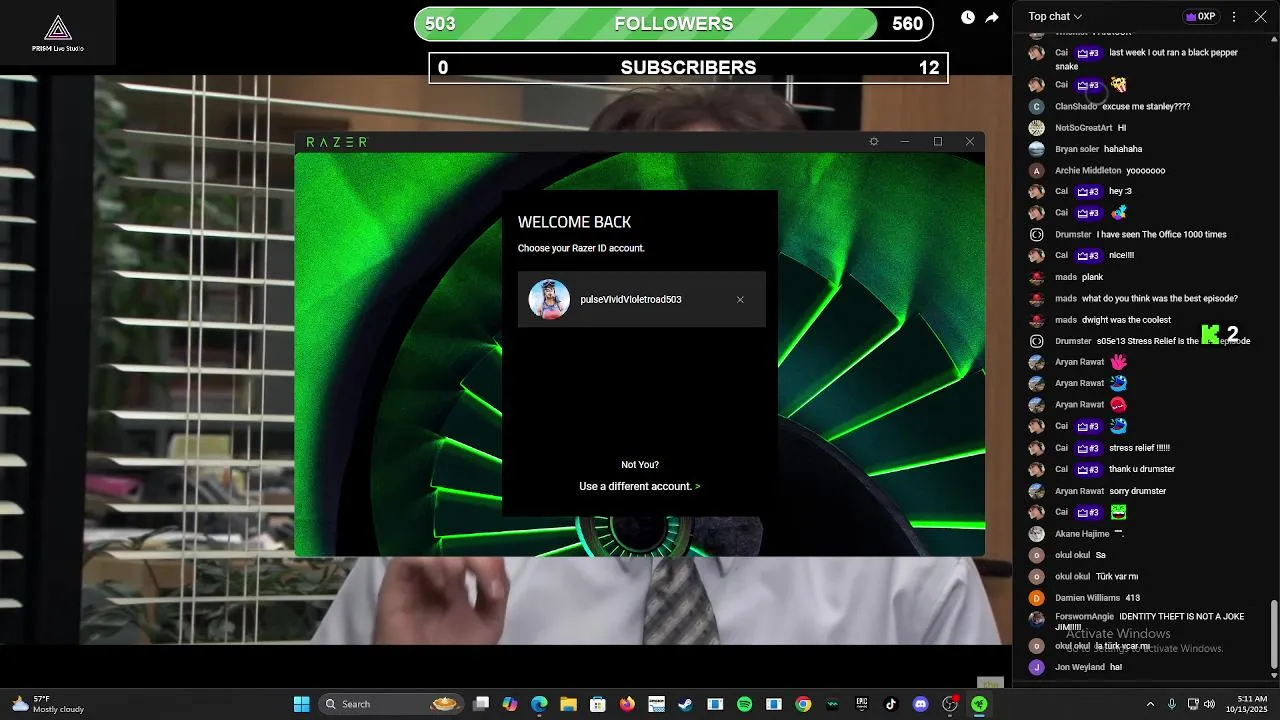The width and height of the screenshot is (1280, 720).
Task: Maximize the Razer login window
Action: (x=938, y=142)
